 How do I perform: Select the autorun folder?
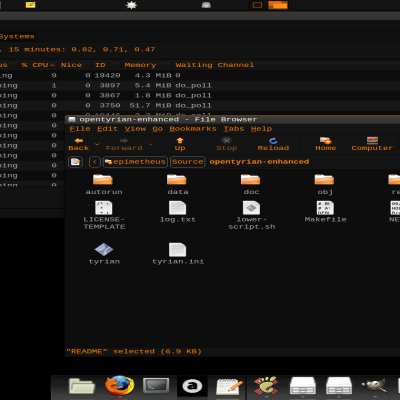click(103, 184)
